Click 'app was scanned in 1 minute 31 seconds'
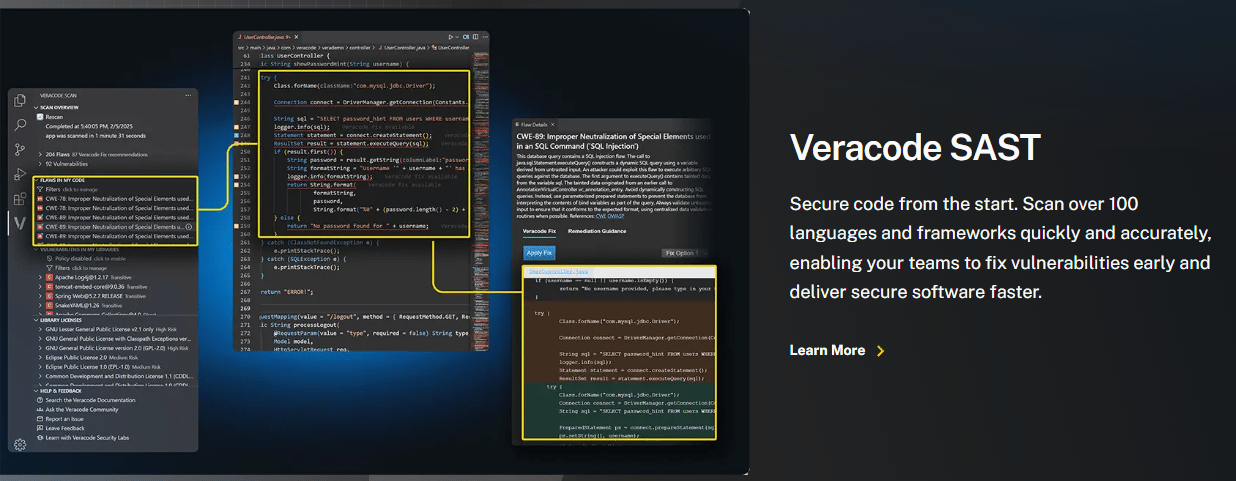This screenshot has height=481, width=1236. point(96,135)
